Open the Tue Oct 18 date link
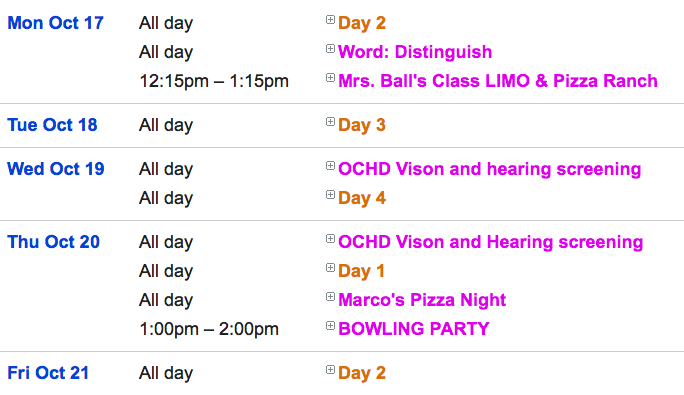 (52, 125)
